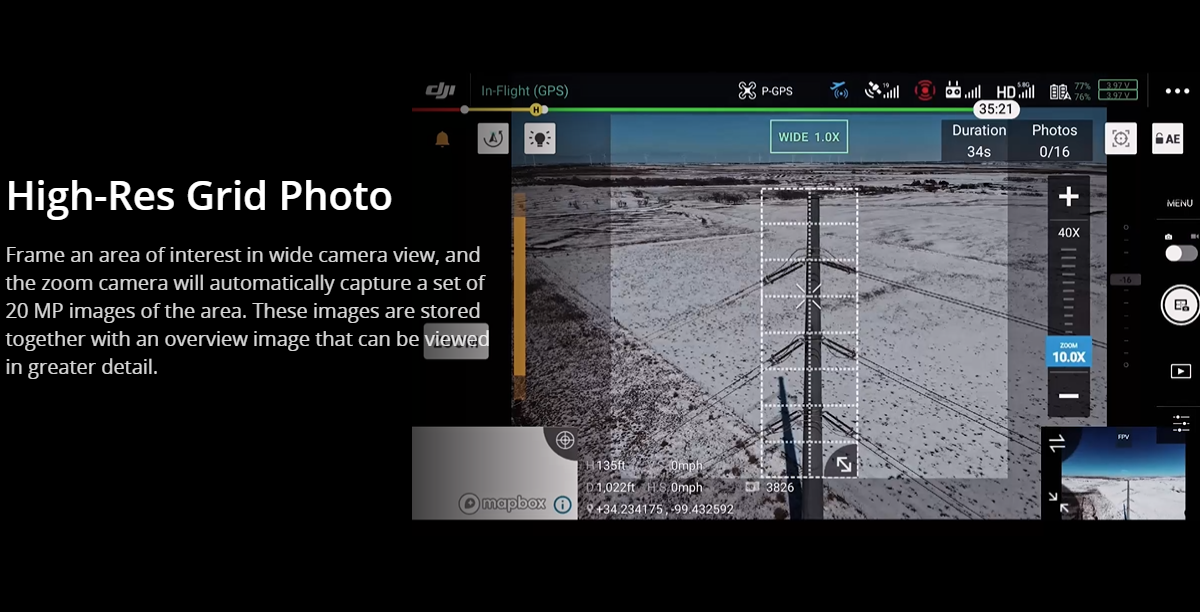Tap remaining flight time 35:21
The width and height of the screenshot is (1200, 612).
996,109
